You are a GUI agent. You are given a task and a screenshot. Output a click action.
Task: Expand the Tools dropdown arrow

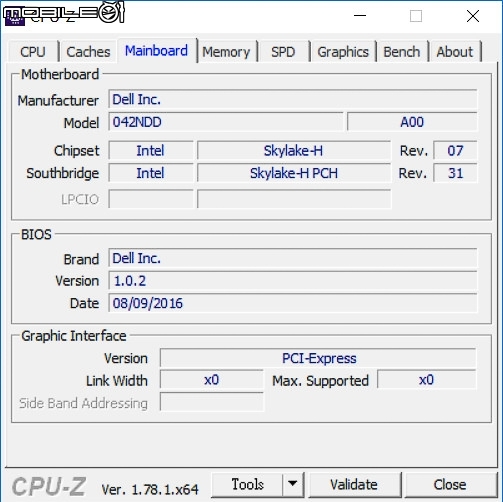point(293,484)
